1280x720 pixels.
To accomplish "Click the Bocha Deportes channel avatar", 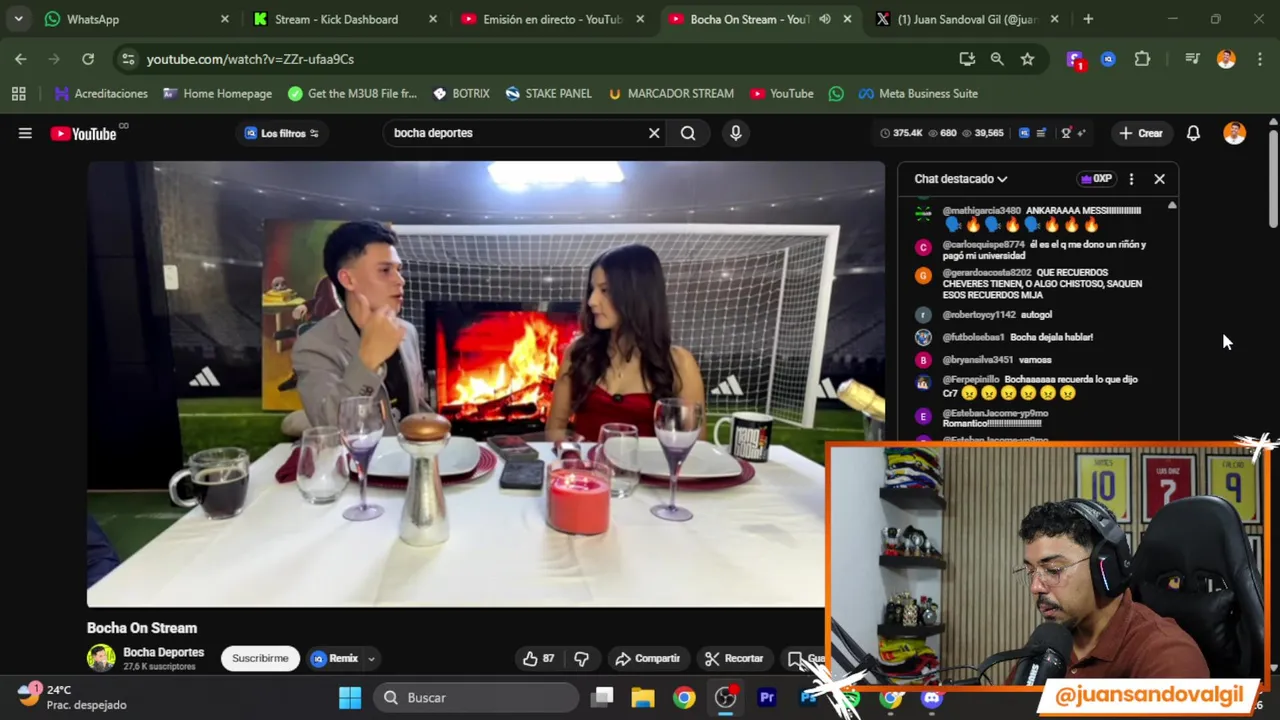I will point(101,657).
